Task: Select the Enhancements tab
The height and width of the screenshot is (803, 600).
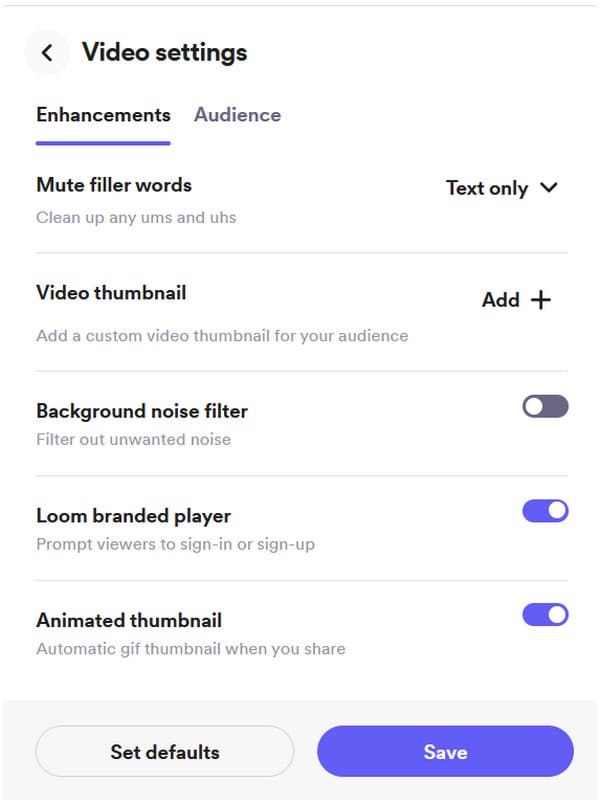Action: [102, 115]
